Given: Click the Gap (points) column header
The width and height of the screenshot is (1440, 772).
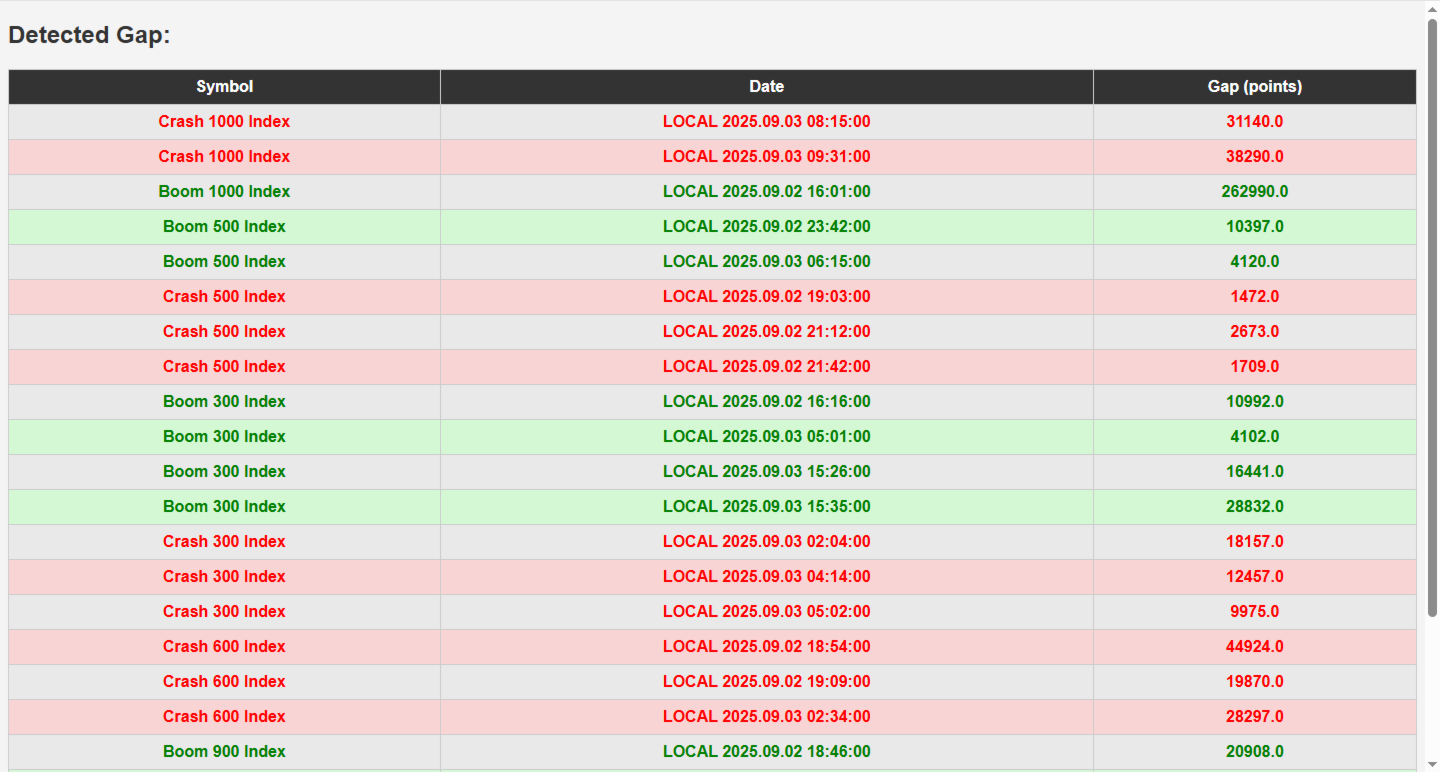Looking at the screenshot, I should point(1255,87).
